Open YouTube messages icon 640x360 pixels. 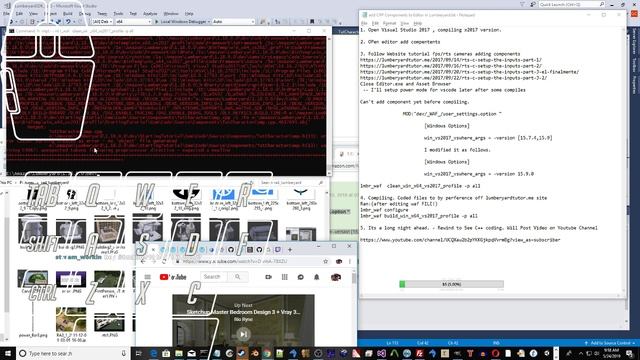point(300,277)
